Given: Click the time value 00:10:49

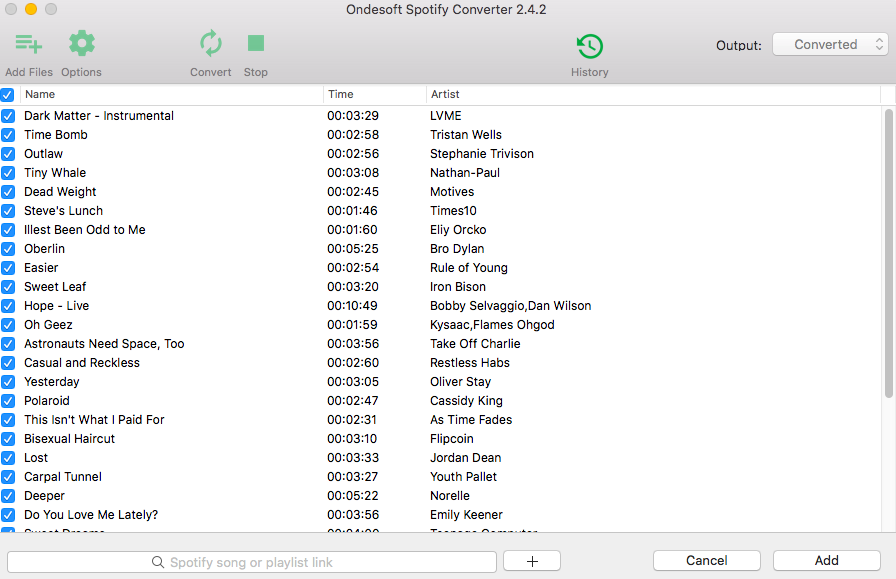Looking at the screenshot, I should (353, 306).
